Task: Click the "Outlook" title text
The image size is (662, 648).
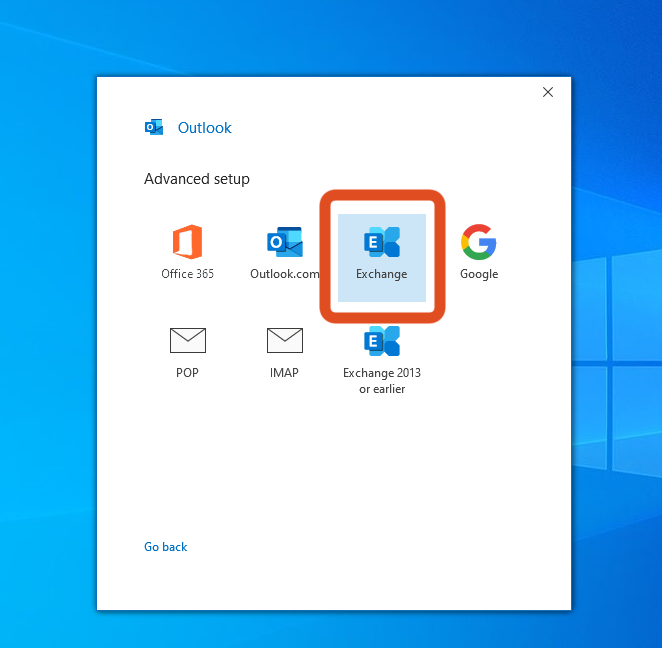Action: [x=204, y=128]
